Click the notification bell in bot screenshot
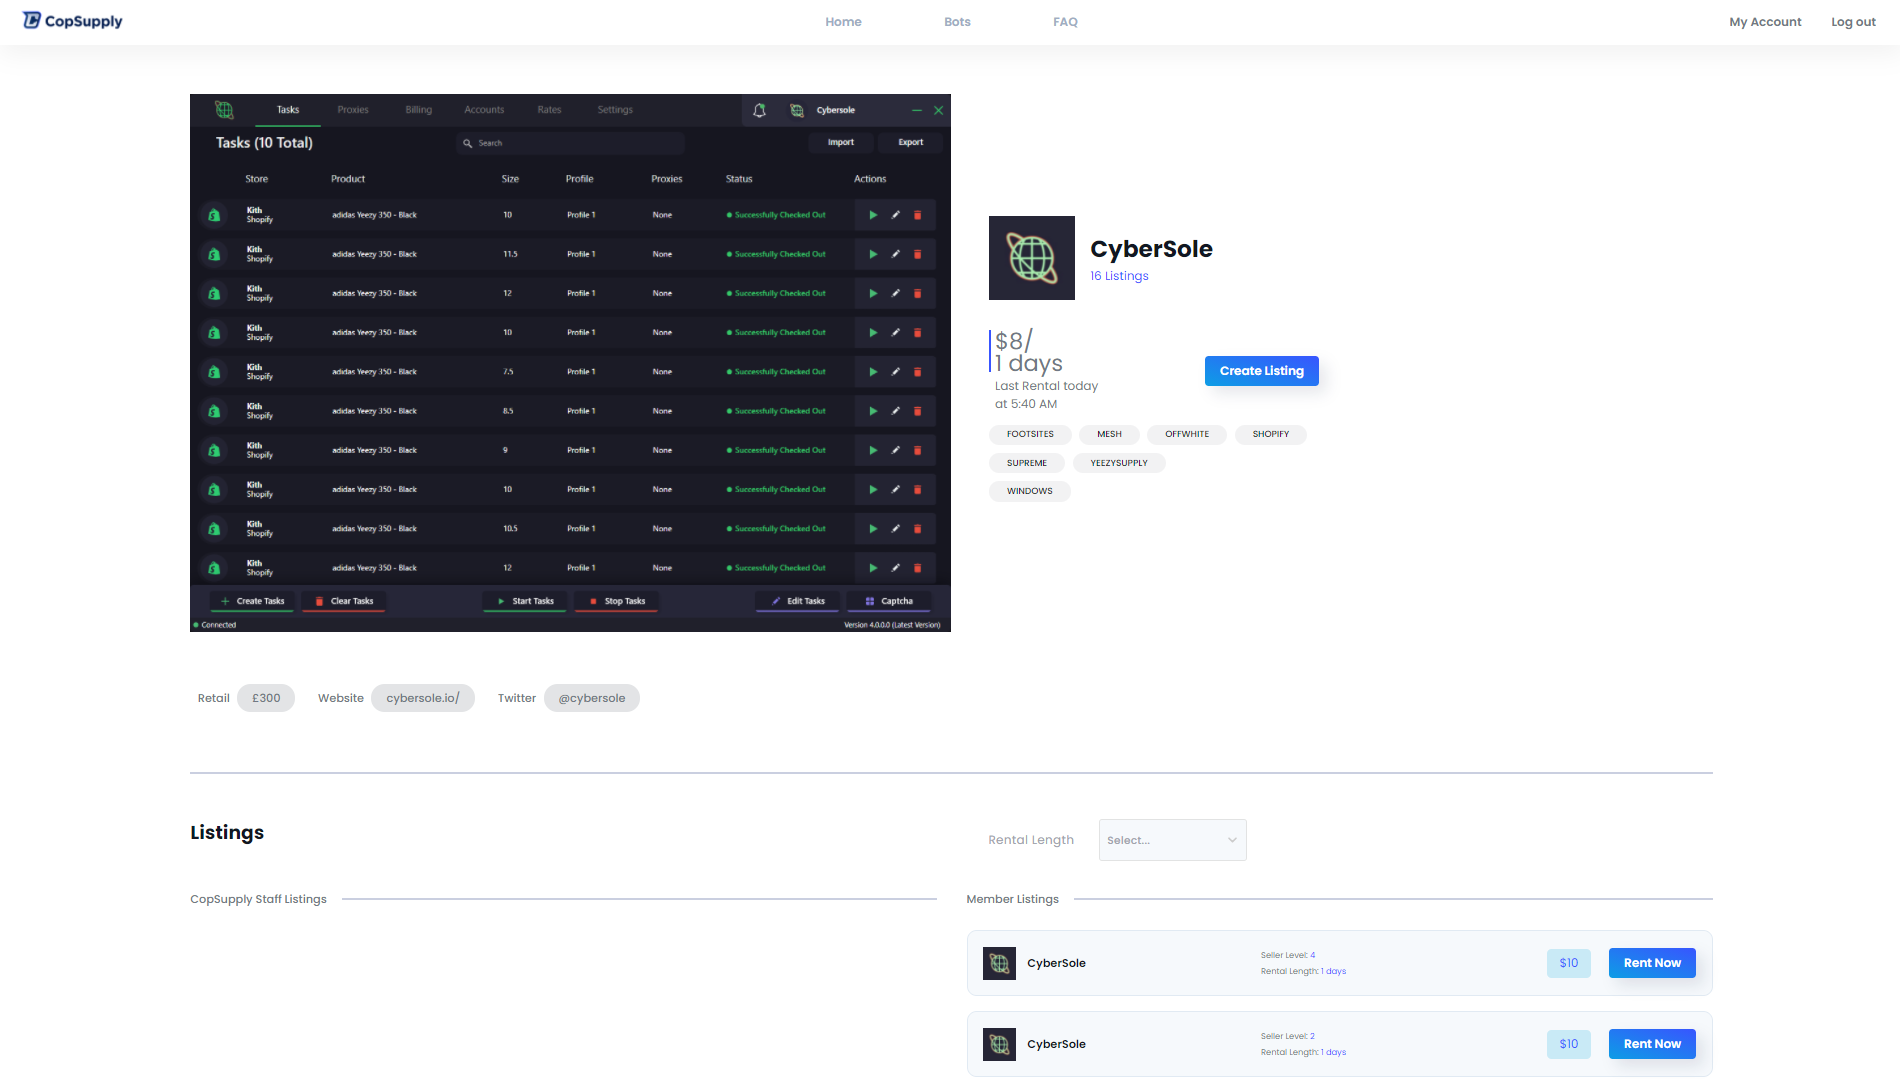 (759, 111)
